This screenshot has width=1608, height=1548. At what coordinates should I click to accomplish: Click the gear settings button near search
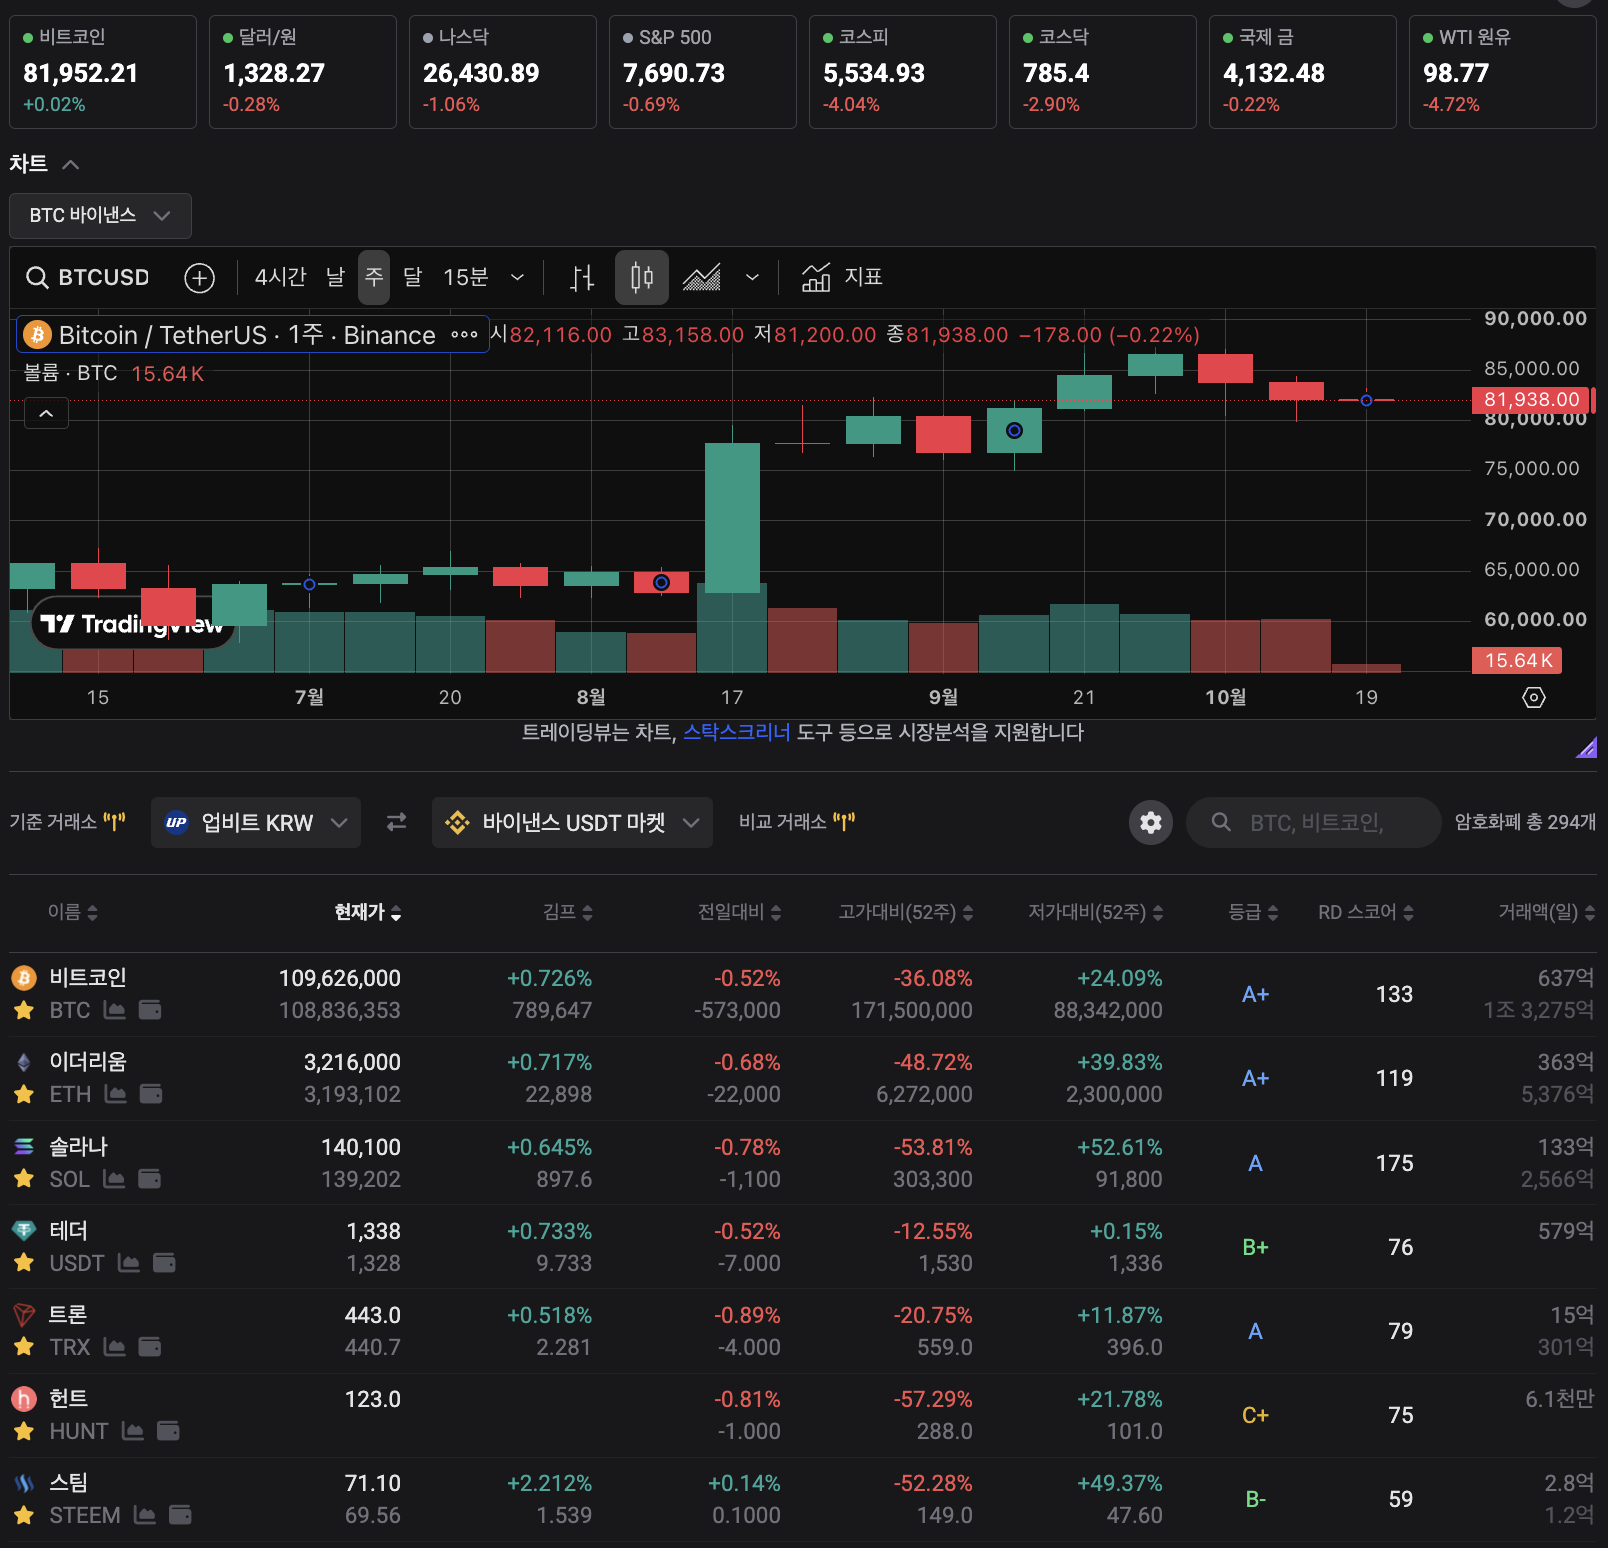pos(1151,822)
